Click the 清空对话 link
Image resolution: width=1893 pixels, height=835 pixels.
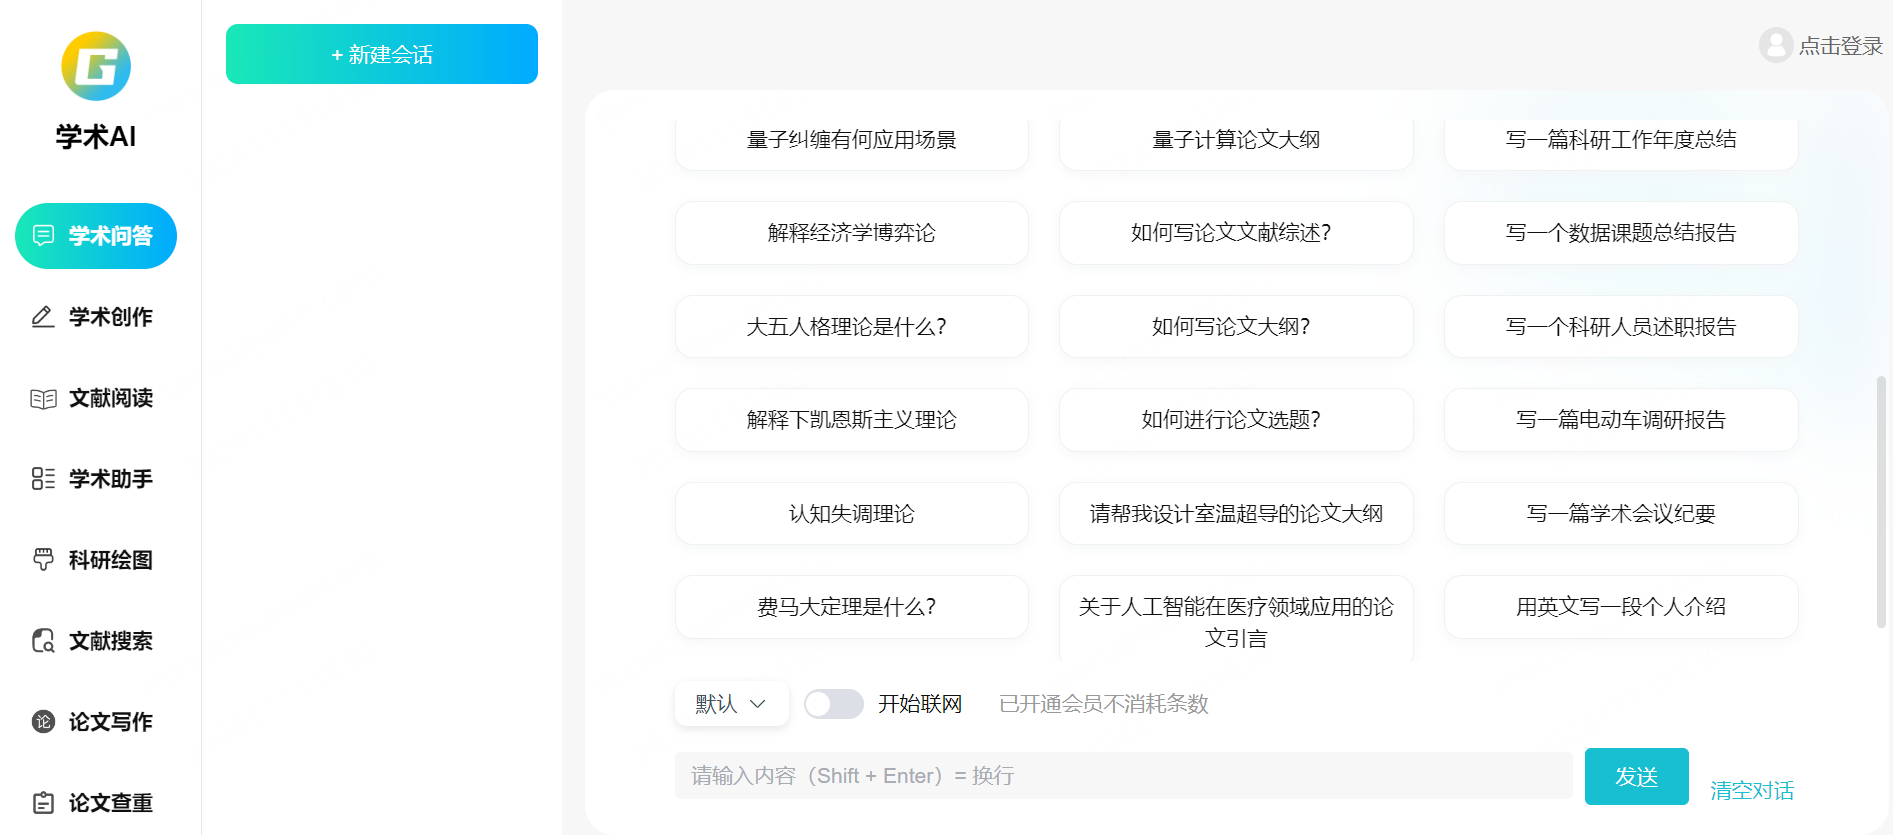tap(1751, 791)
